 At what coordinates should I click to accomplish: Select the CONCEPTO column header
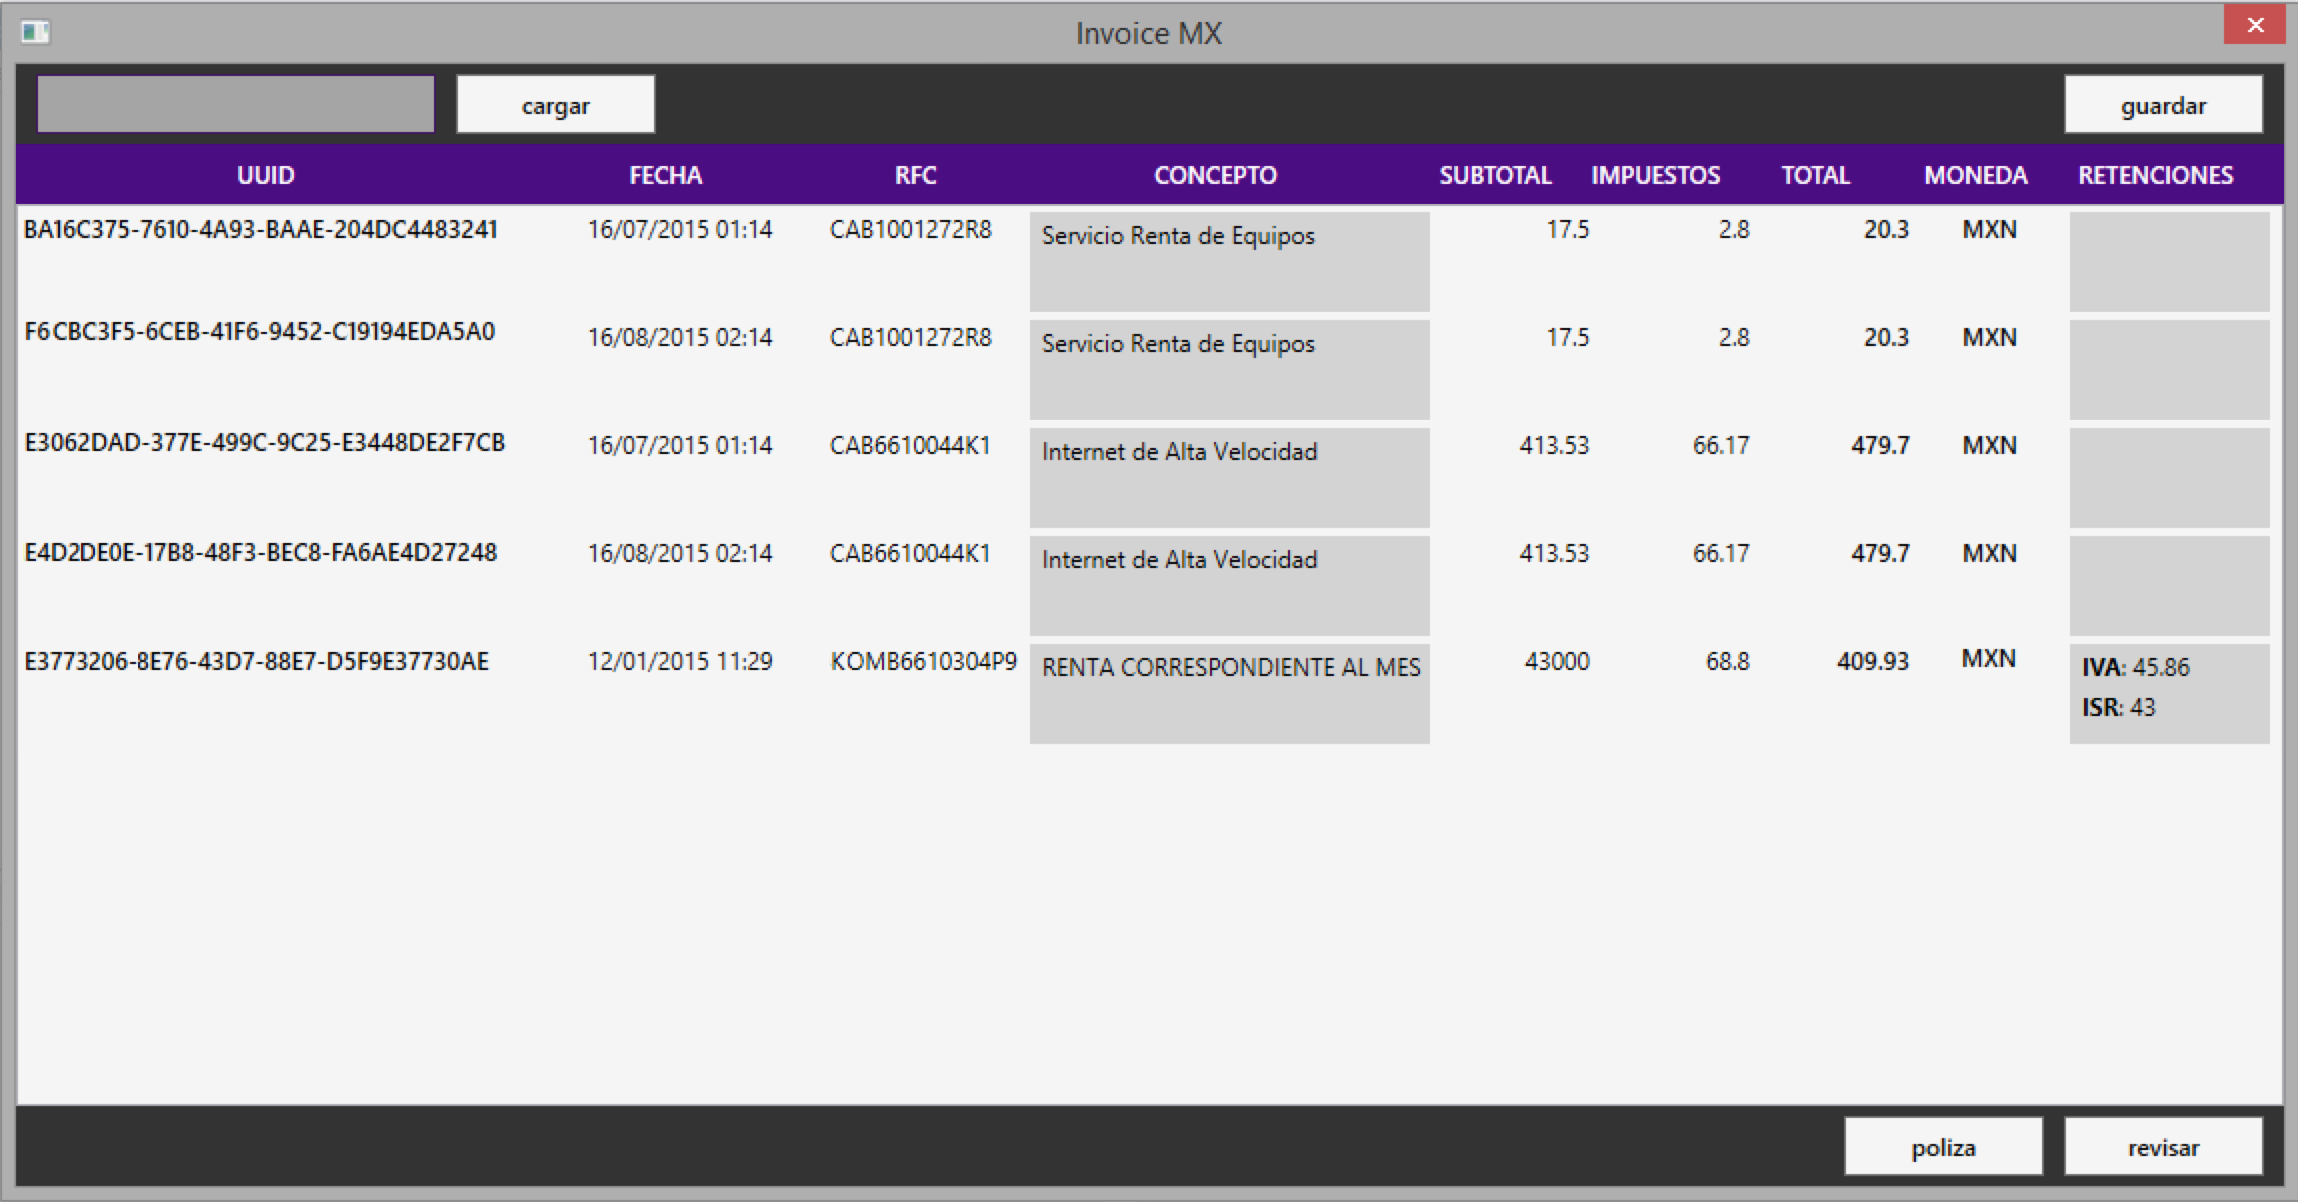(x=1215, y=175)
